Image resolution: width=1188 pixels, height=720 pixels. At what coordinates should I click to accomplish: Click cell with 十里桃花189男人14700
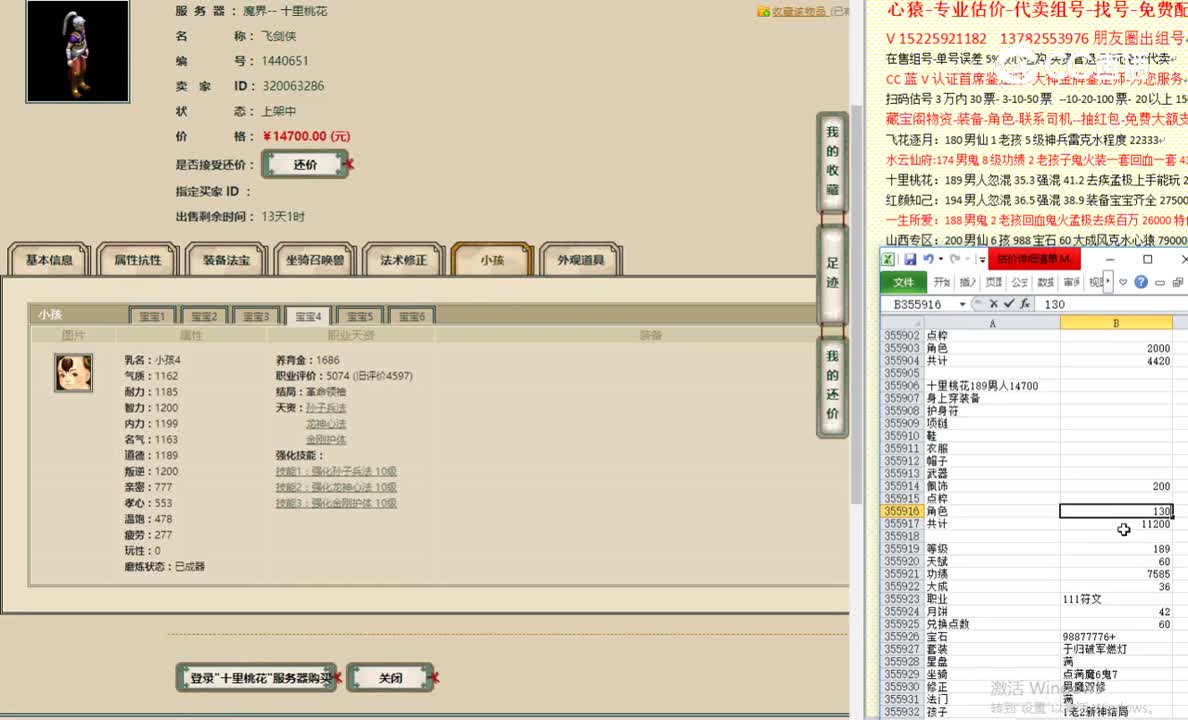992,386
